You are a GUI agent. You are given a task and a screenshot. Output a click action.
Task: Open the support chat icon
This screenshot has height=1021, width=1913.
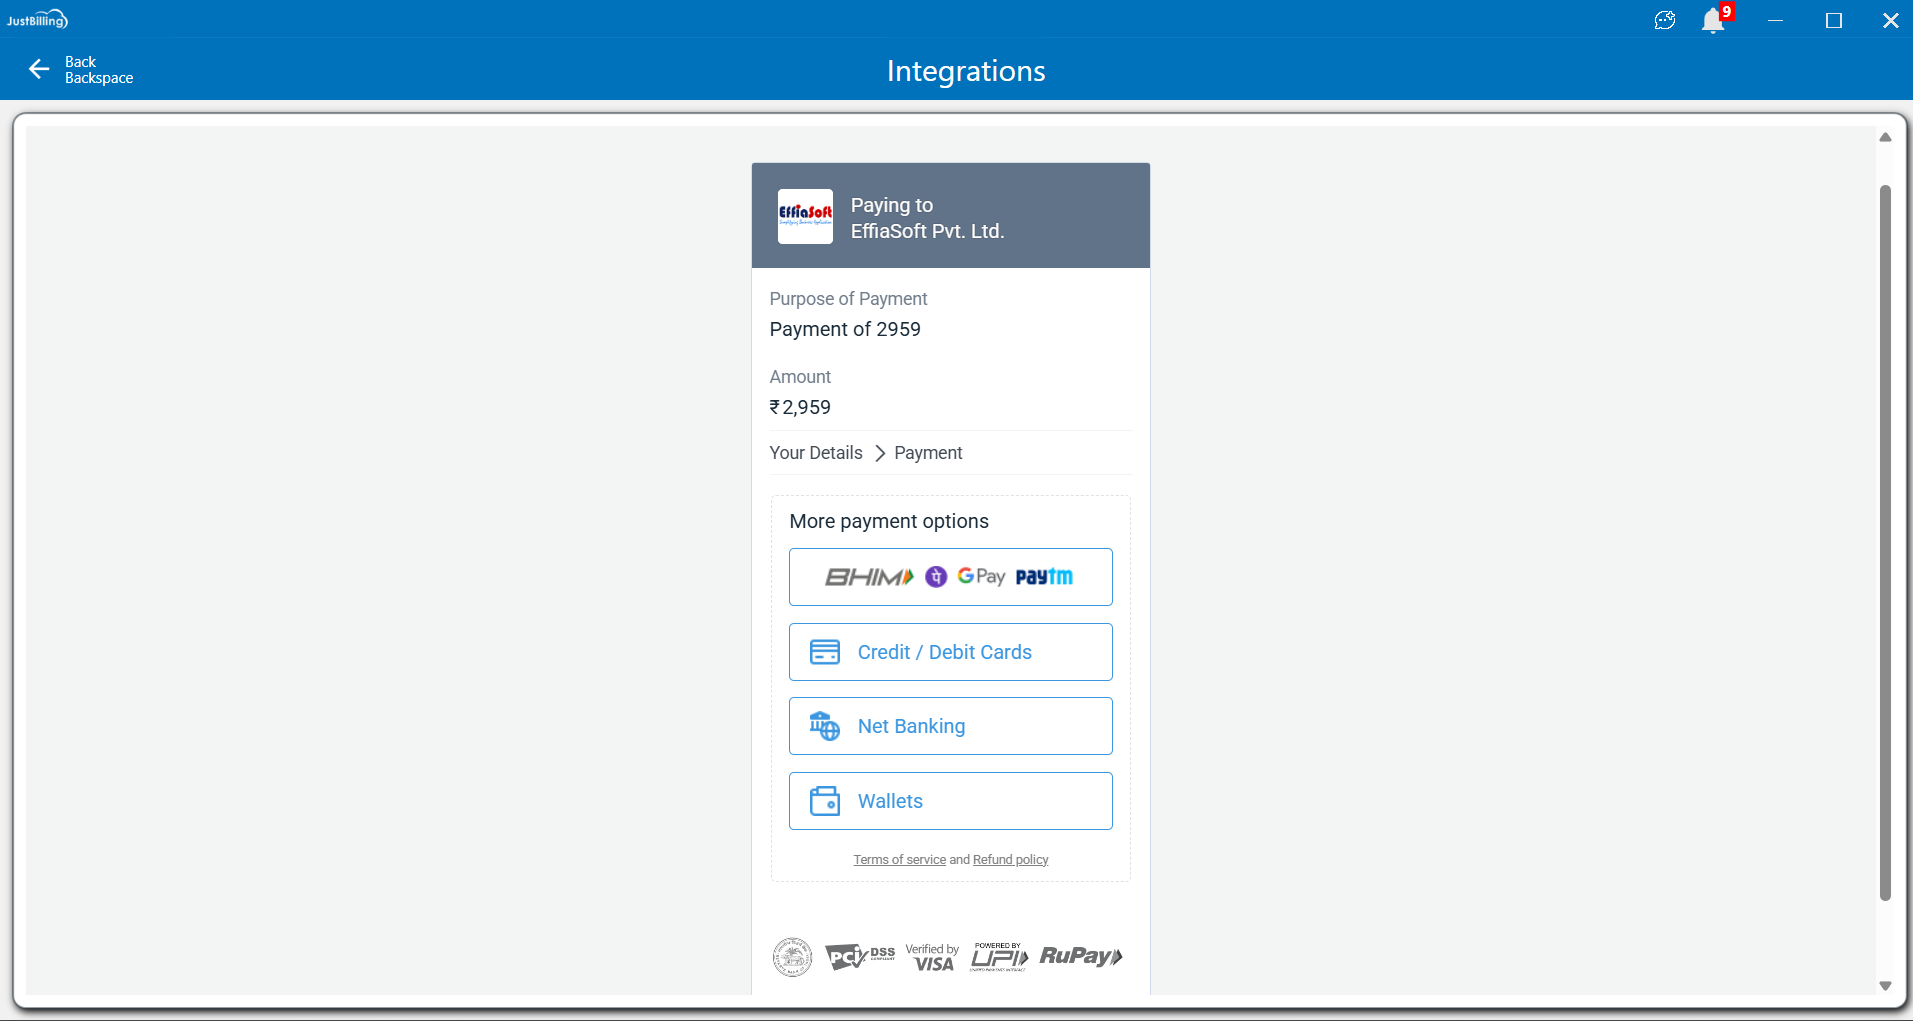[1665, 21]
